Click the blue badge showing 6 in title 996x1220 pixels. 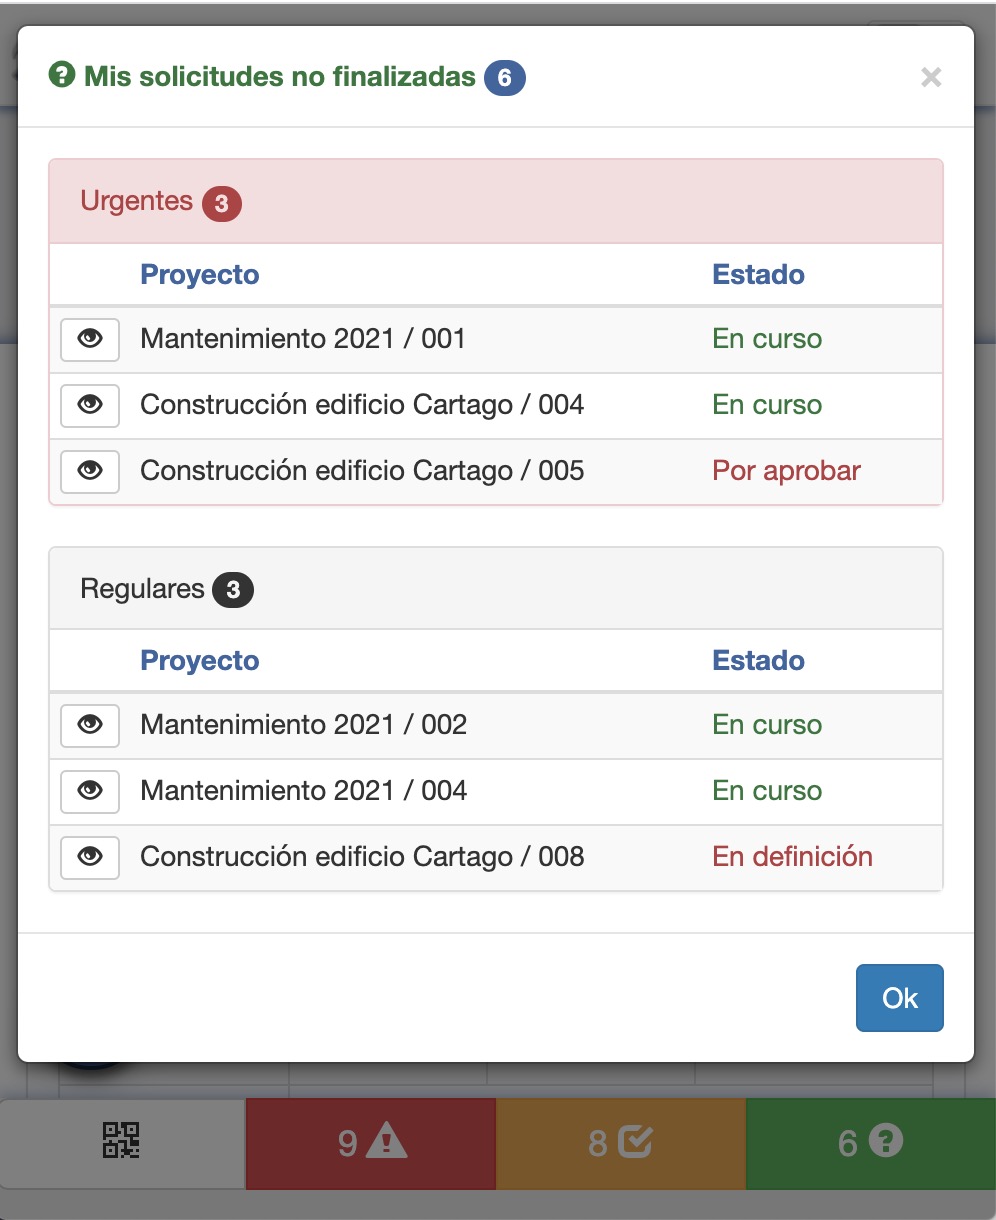click(x=505, y=78)
